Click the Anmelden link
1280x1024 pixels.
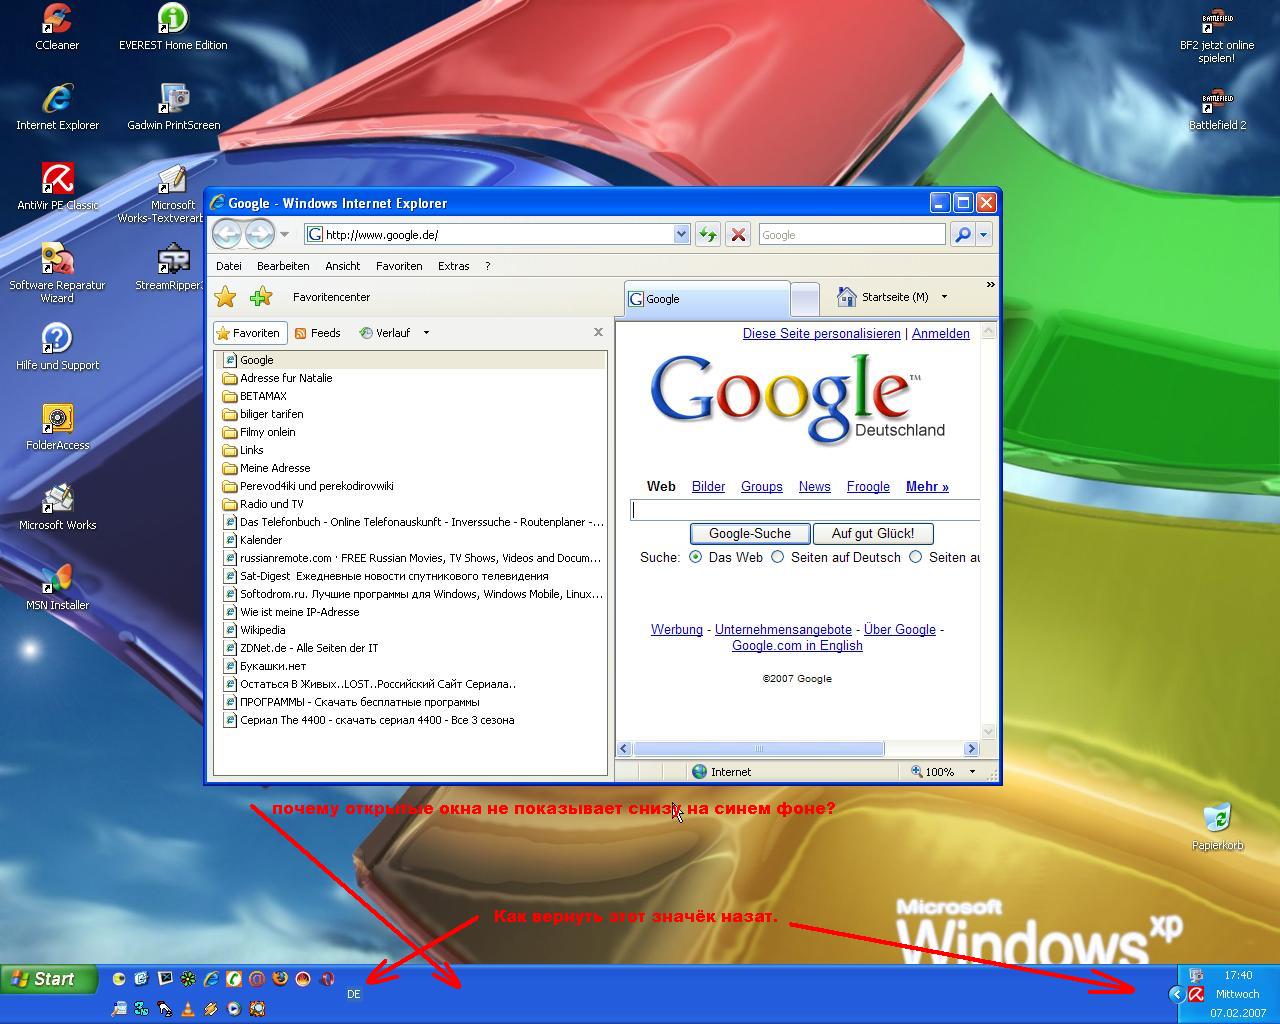(940, 333)
